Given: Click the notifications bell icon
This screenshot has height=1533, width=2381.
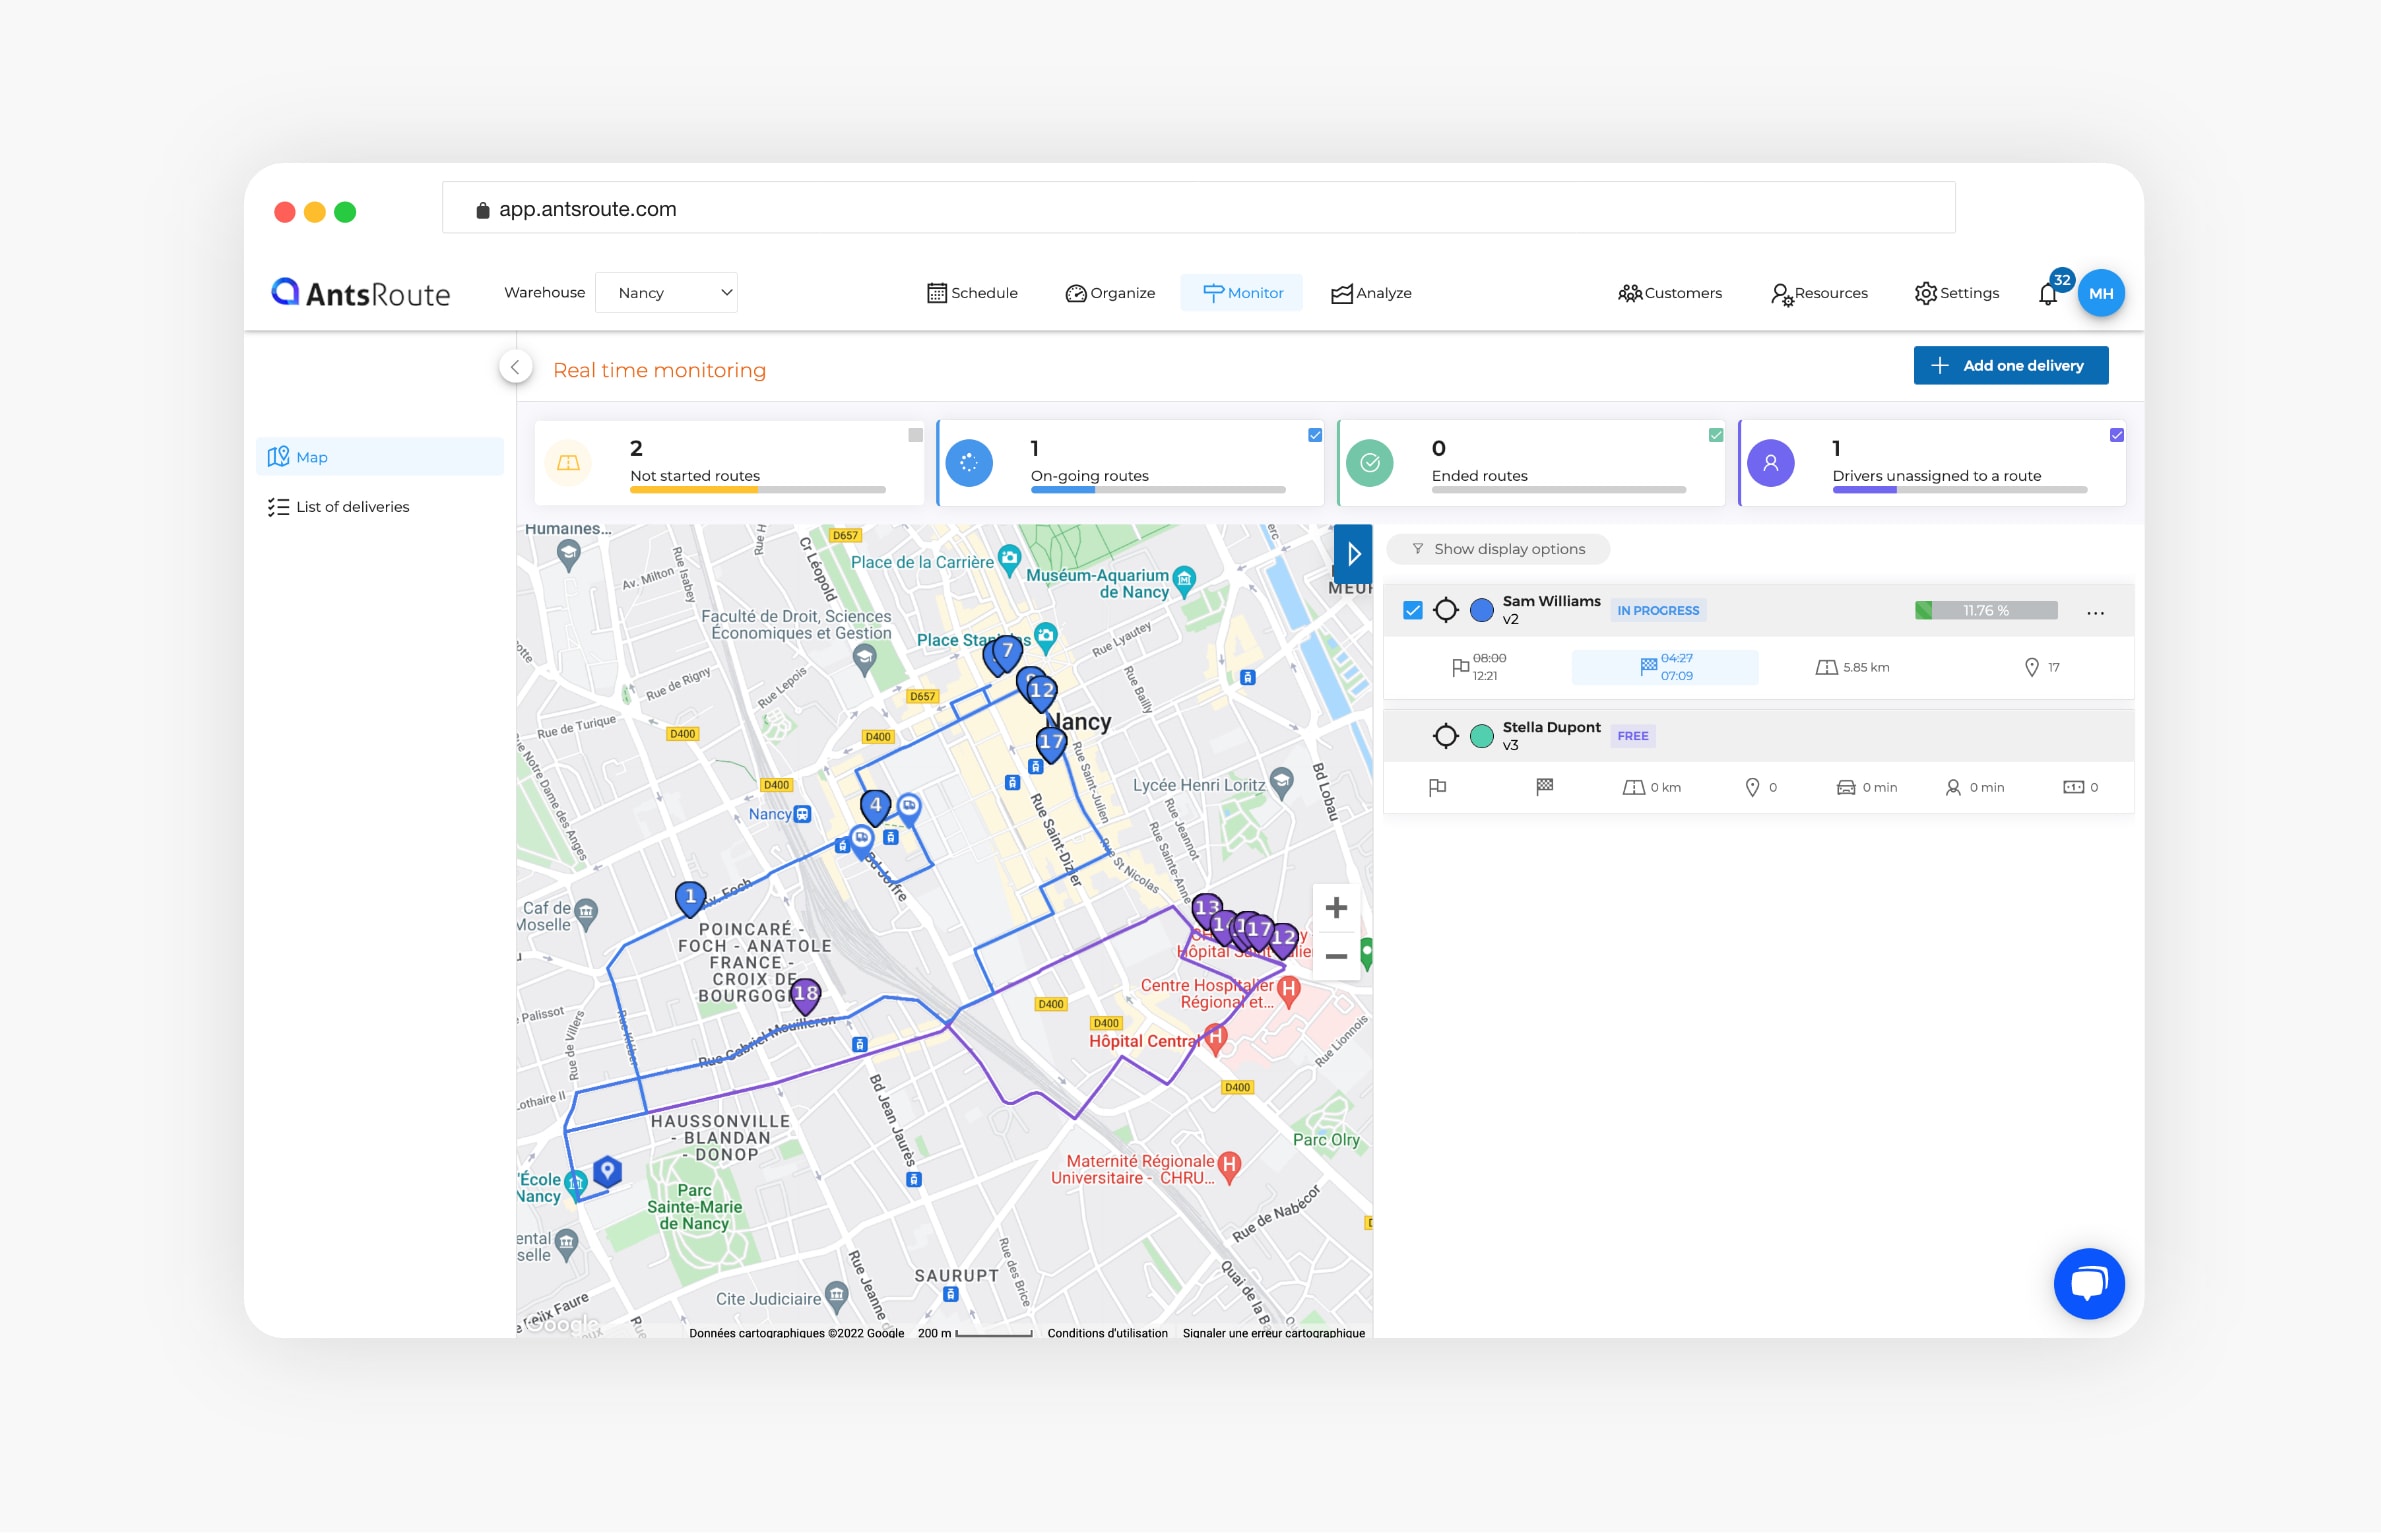Looking at the screenshot, I should (x=2048, y=294).
